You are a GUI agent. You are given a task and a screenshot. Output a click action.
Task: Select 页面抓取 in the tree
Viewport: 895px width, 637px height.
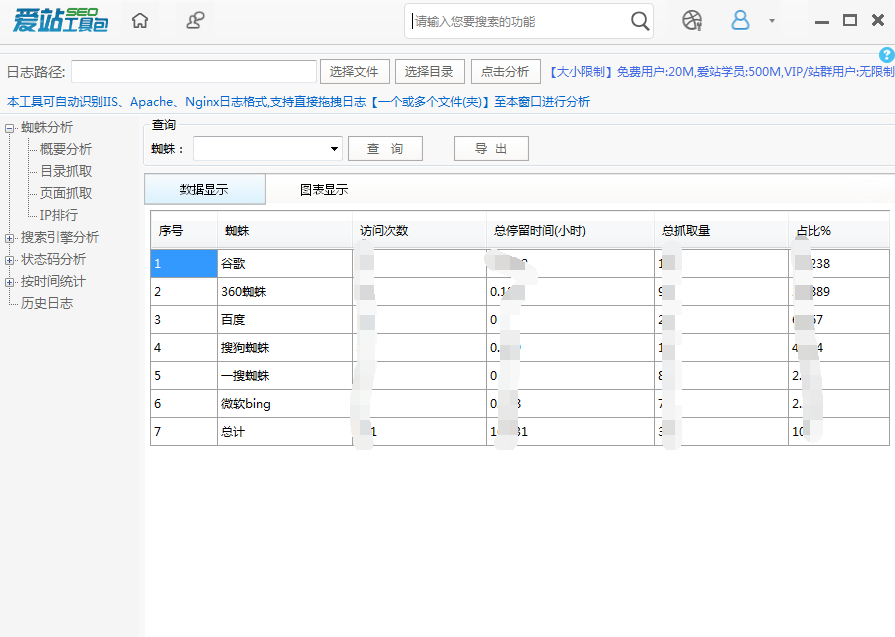66,193
